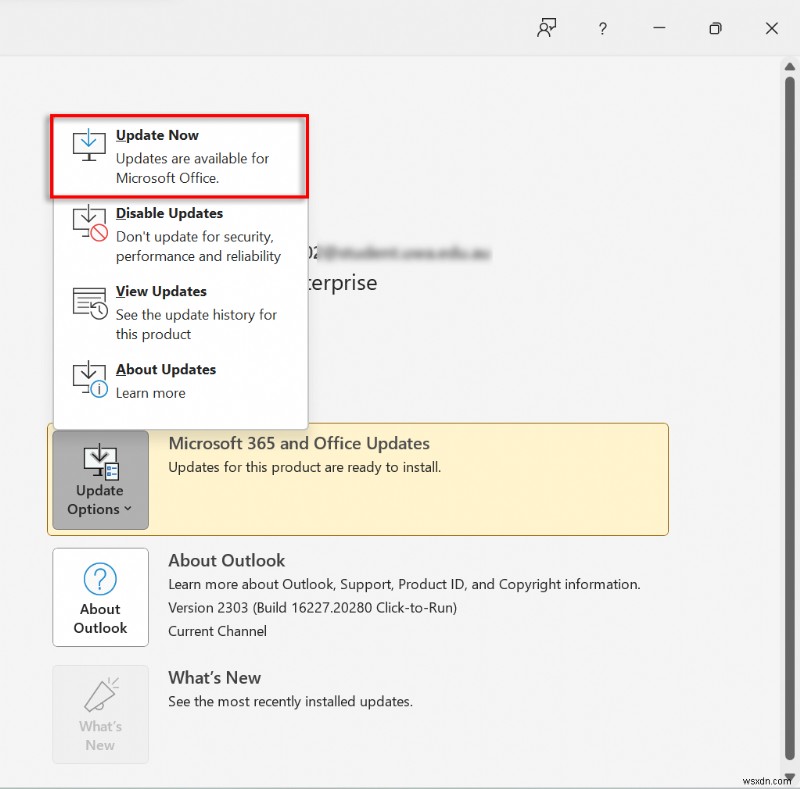Image resolution: width=800 pixels, height=789 pixels.
Task: Collapse the Update Options dropdown button
Action: pyautogui.click(x=101, y=479)
